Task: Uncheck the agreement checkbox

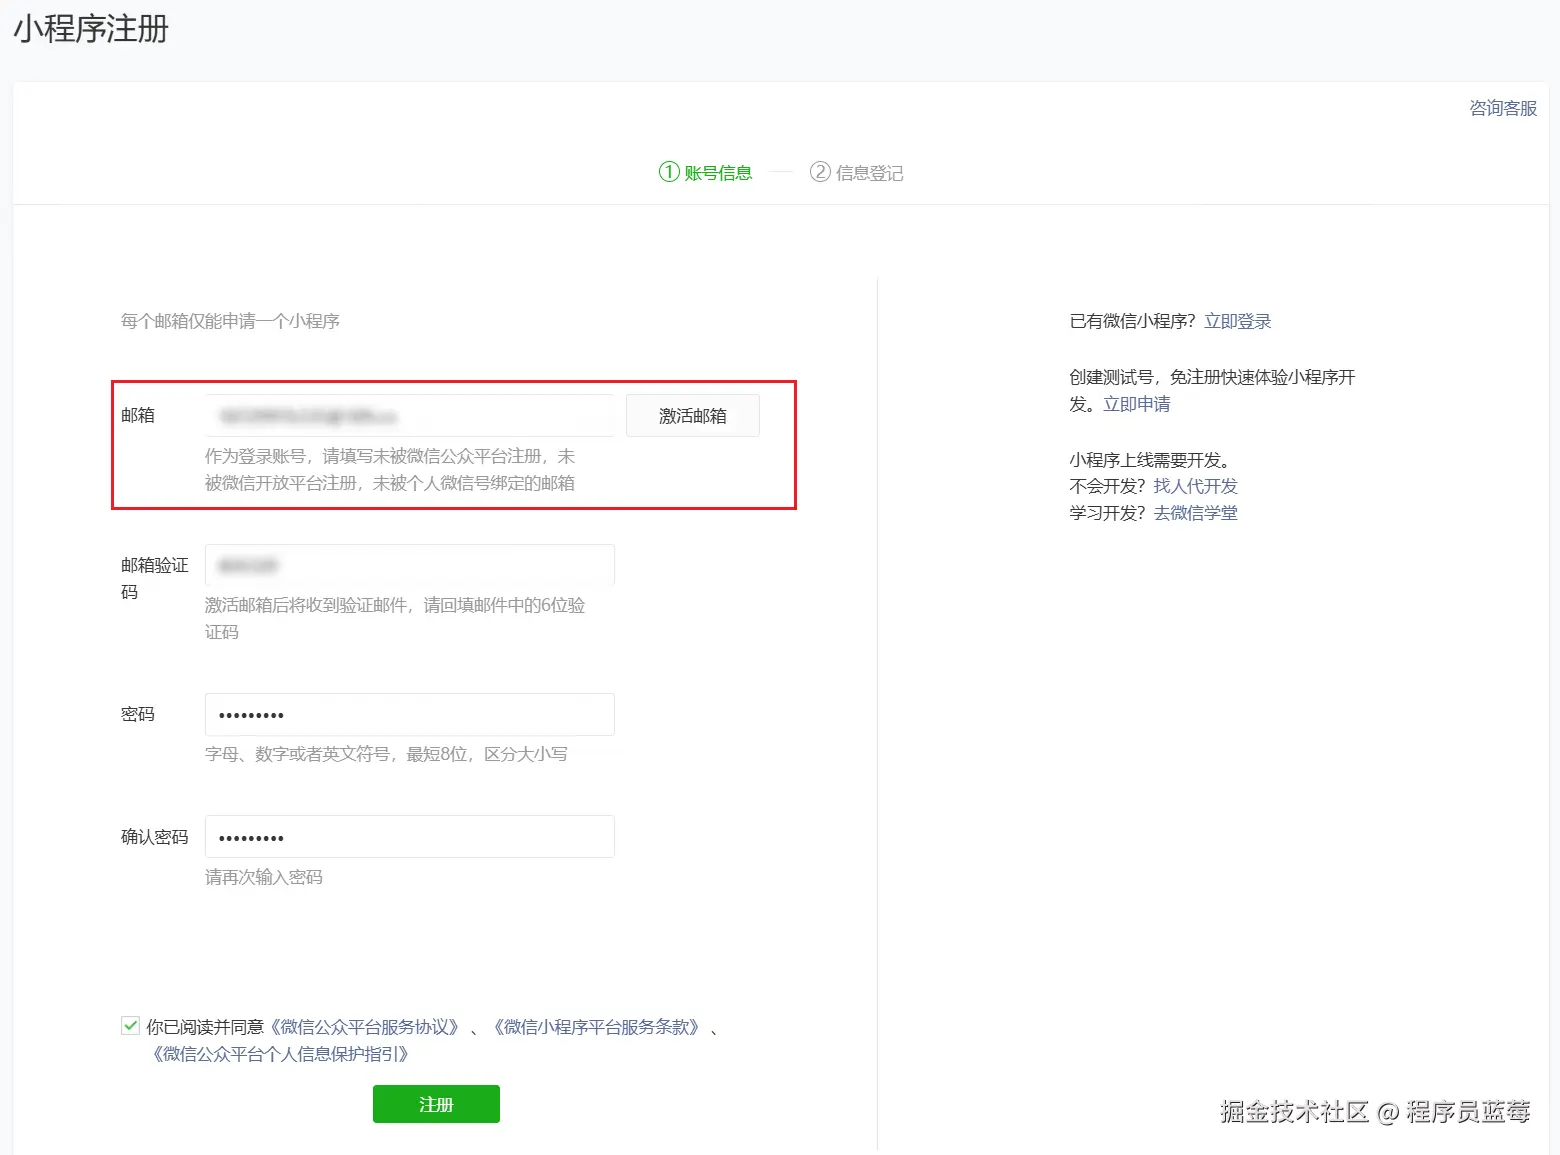Action: tap(130, 1025)
